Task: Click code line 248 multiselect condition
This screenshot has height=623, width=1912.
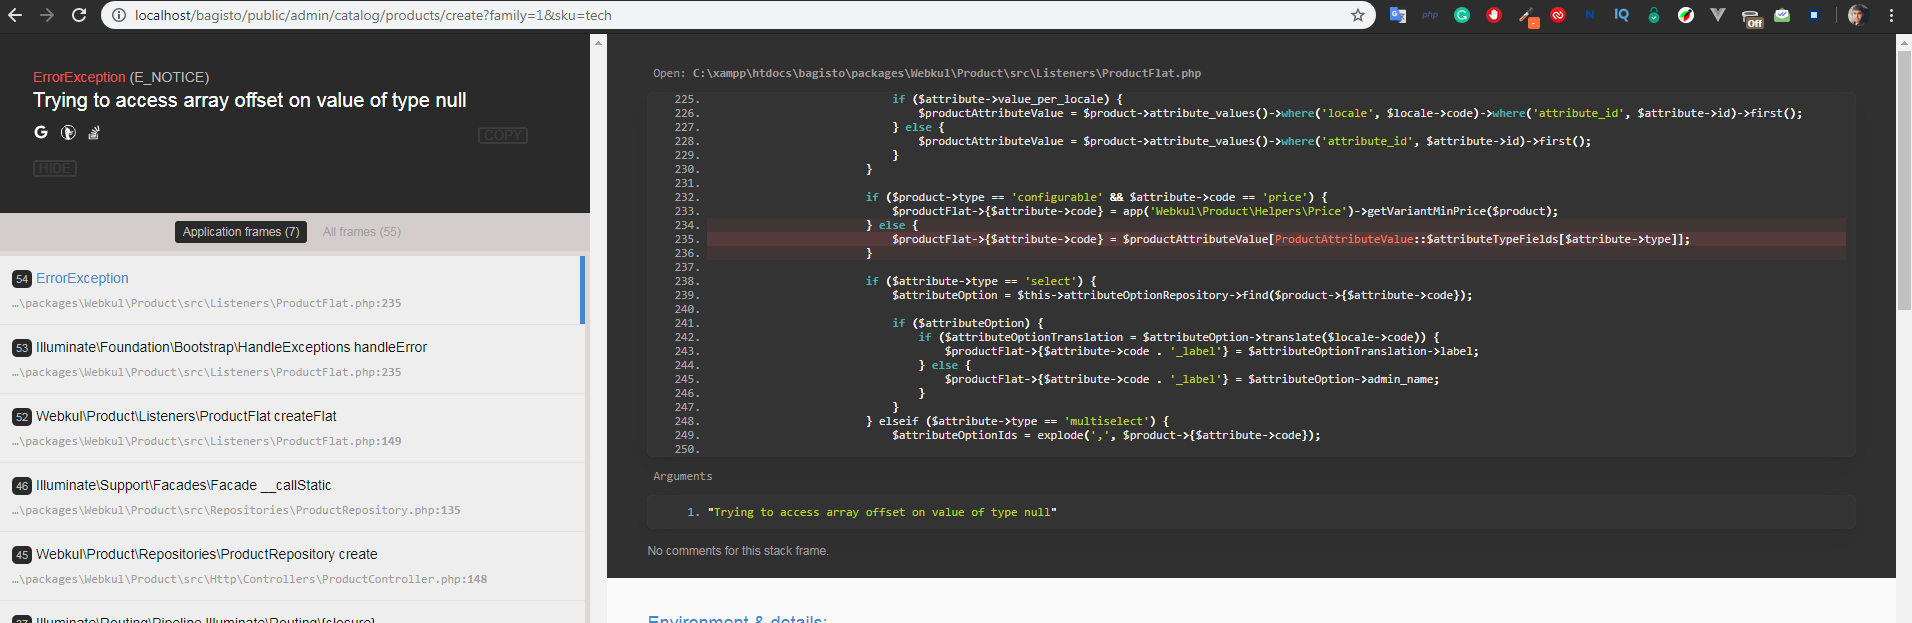Action: 1017,421
